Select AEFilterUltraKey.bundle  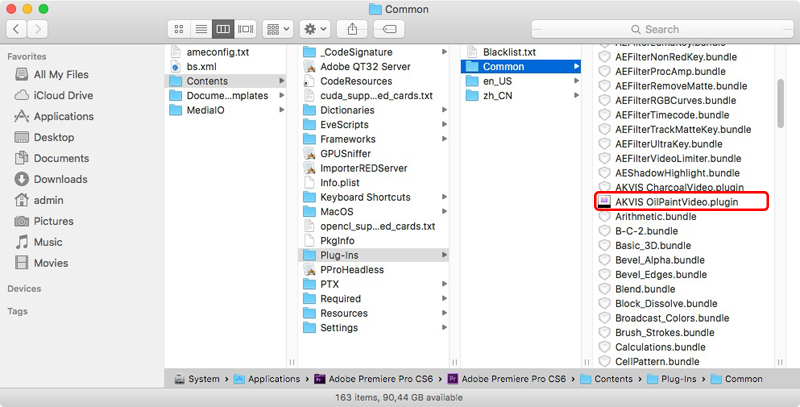coord(668,144)
